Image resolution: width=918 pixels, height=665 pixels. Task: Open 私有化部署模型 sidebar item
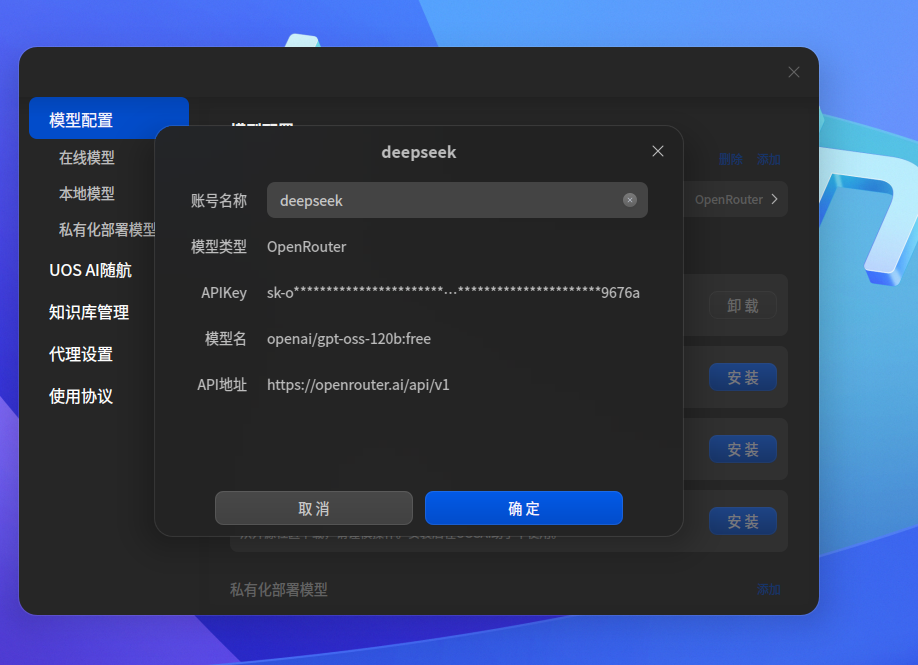(107, 229)
